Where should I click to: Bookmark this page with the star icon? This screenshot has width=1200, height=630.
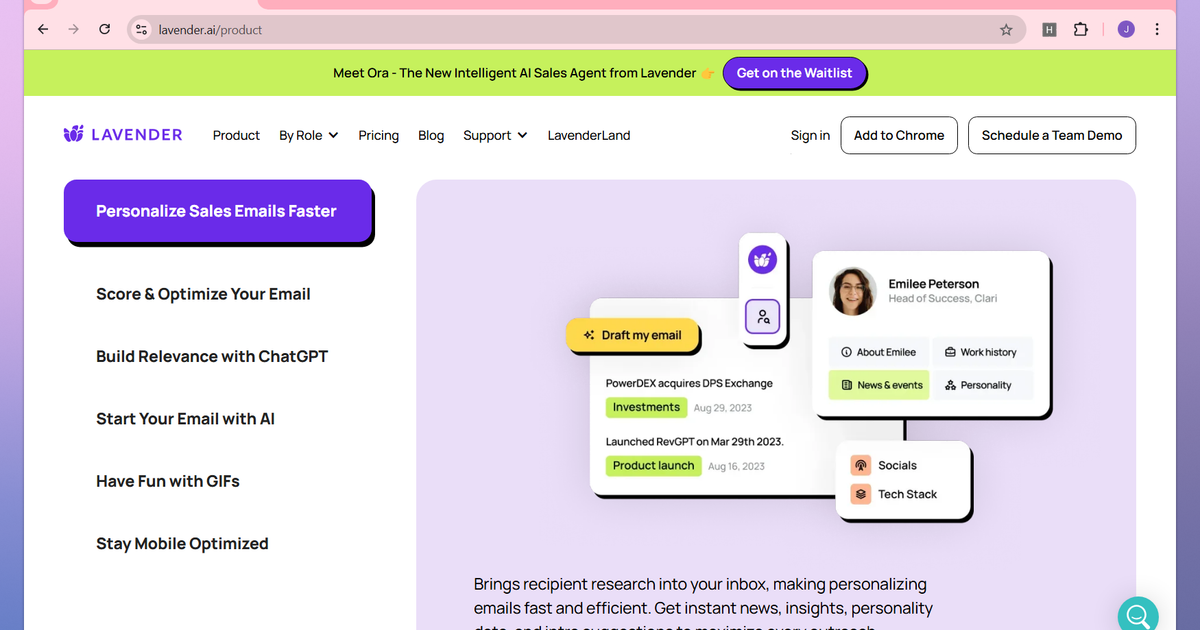pos(1006,30)
